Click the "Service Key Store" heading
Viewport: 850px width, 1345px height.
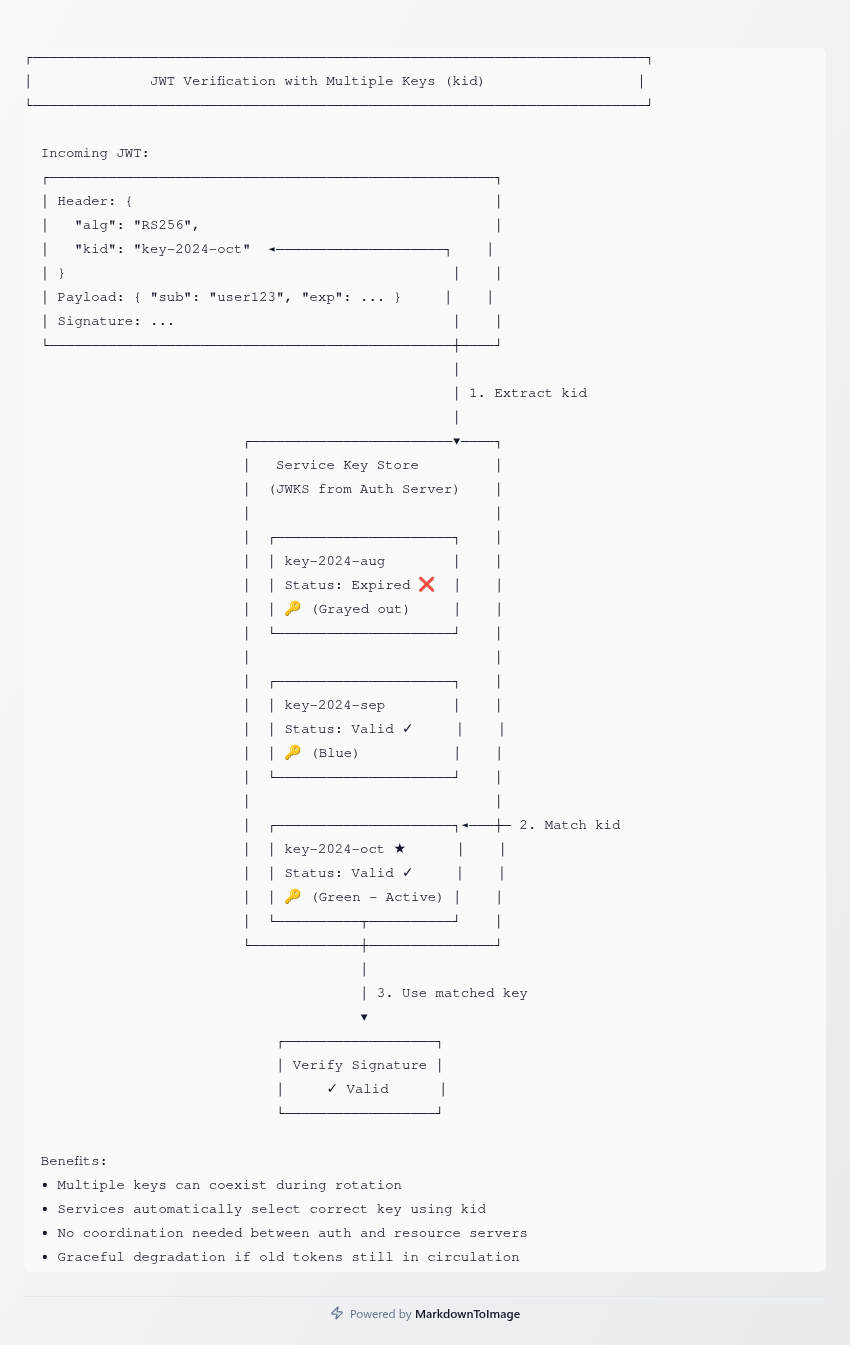tap(347, 465)
